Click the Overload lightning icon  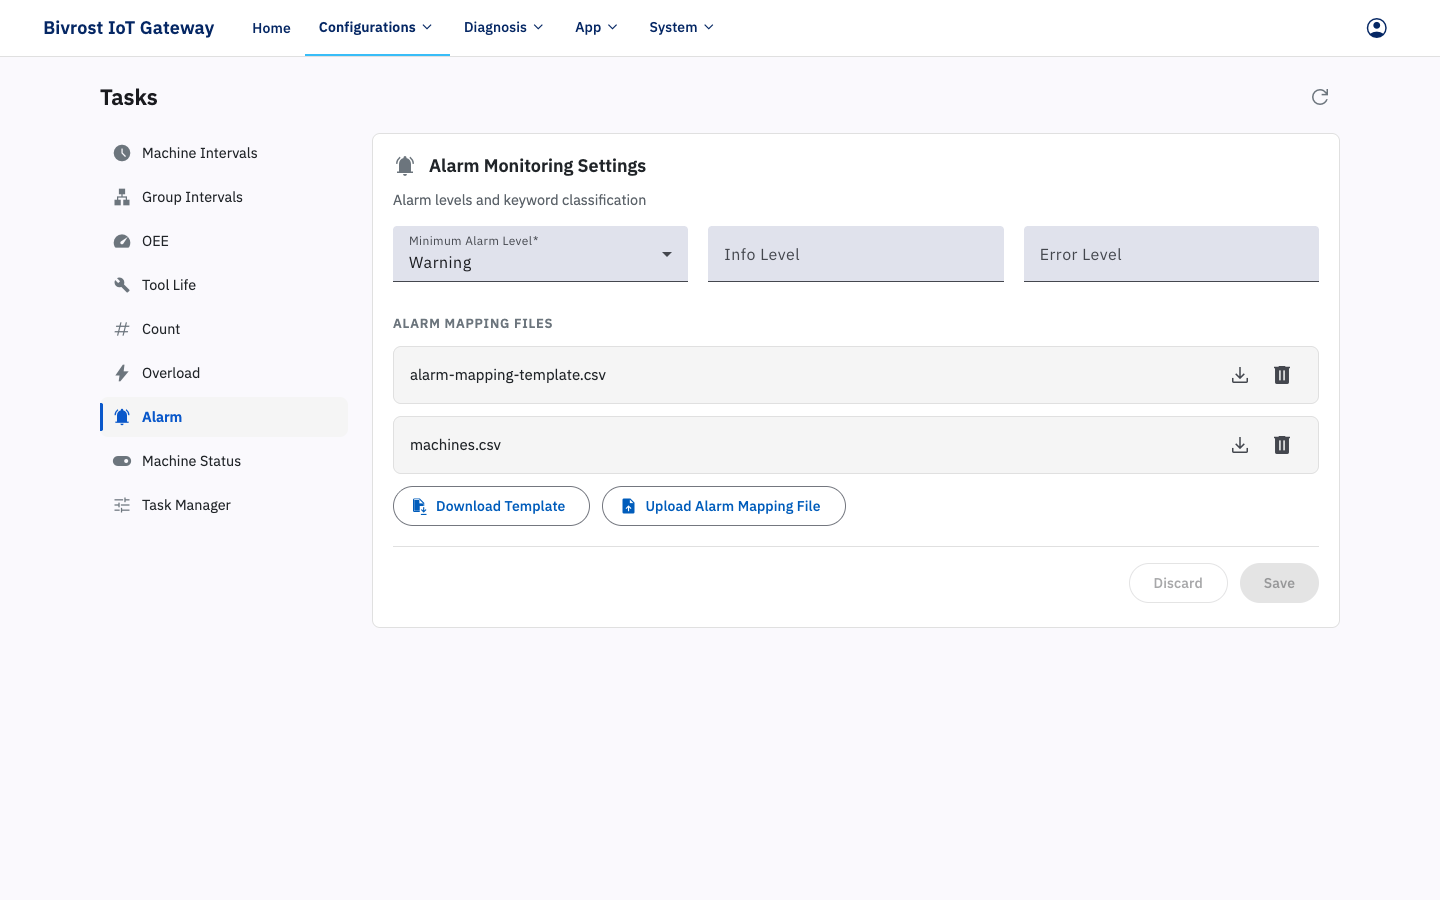[122, 373]
